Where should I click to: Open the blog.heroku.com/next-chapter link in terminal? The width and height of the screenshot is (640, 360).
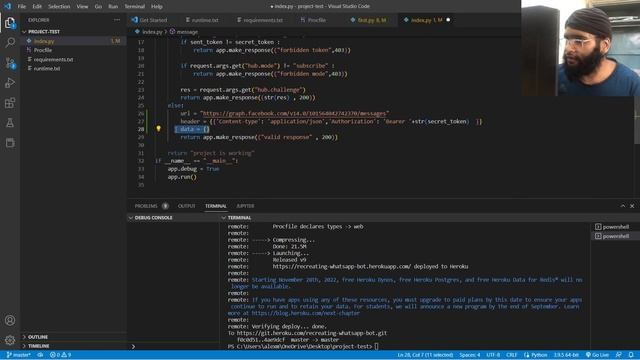pyautogui.click(x=305, y=313)
